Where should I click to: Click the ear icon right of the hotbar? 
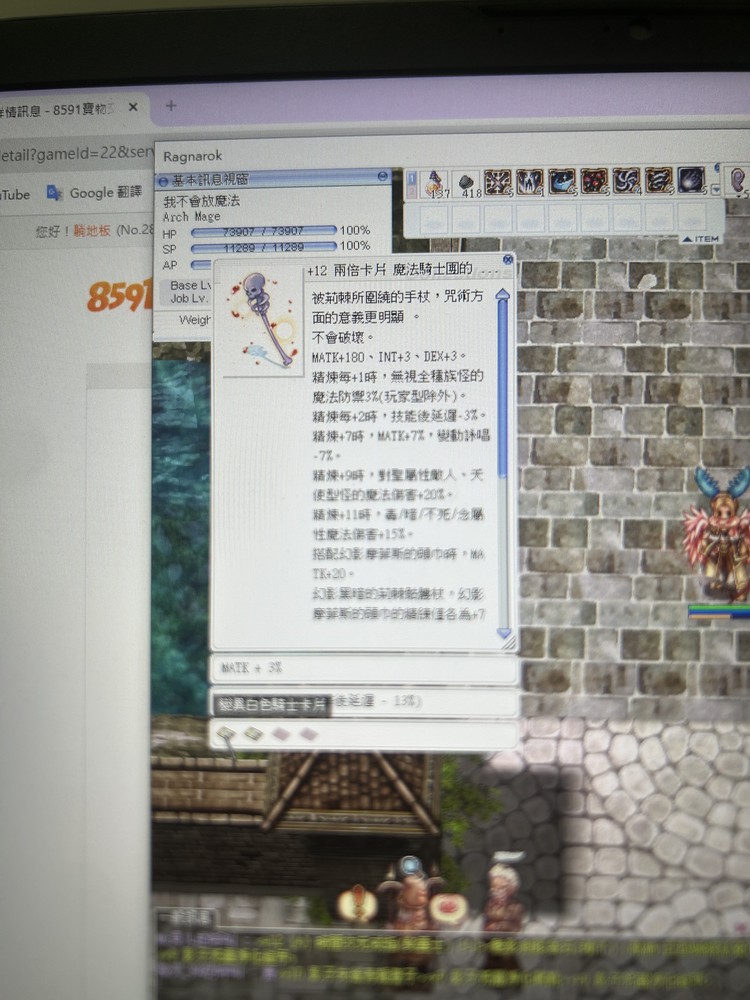tap(737, 180)
